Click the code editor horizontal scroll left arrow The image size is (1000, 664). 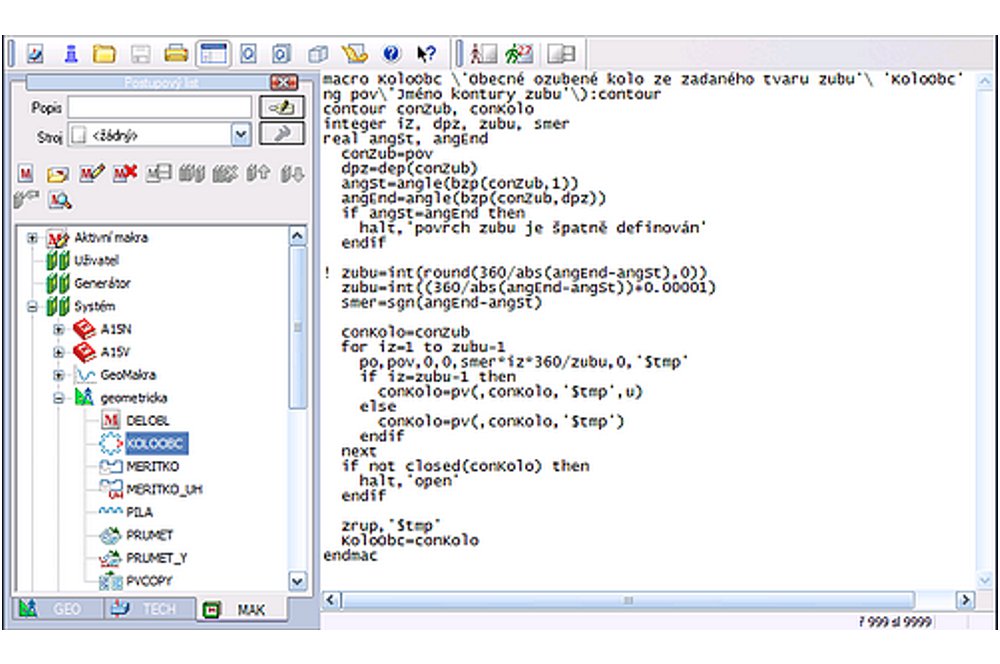click(330, 600)
